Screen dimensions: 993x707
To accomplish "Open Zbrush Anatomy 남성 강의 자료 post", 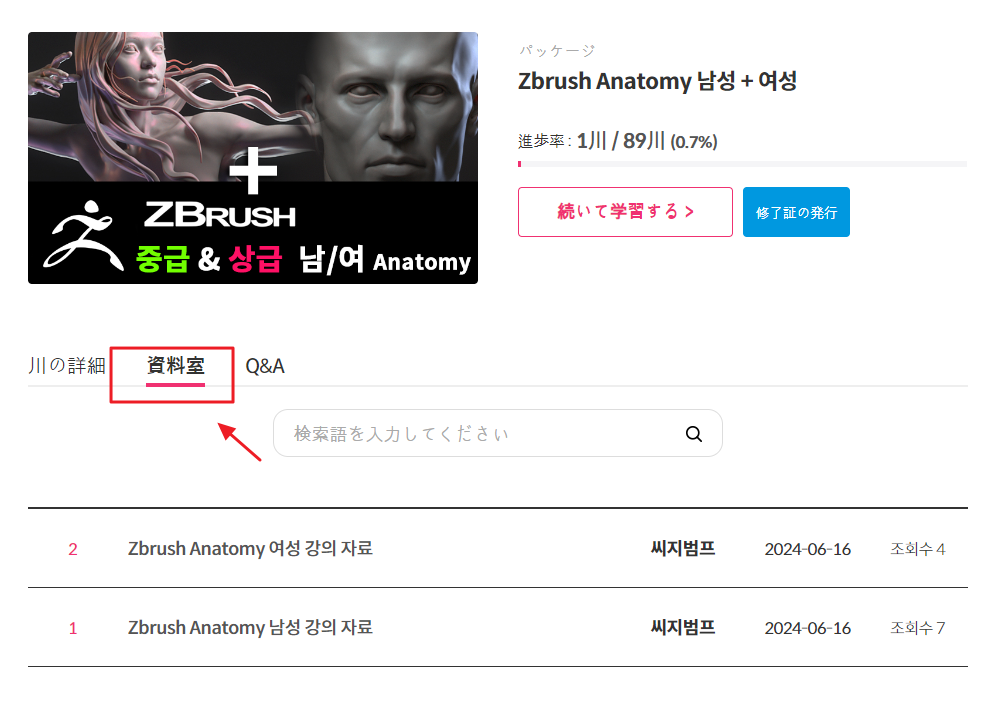I will click(x=250, y=627).
